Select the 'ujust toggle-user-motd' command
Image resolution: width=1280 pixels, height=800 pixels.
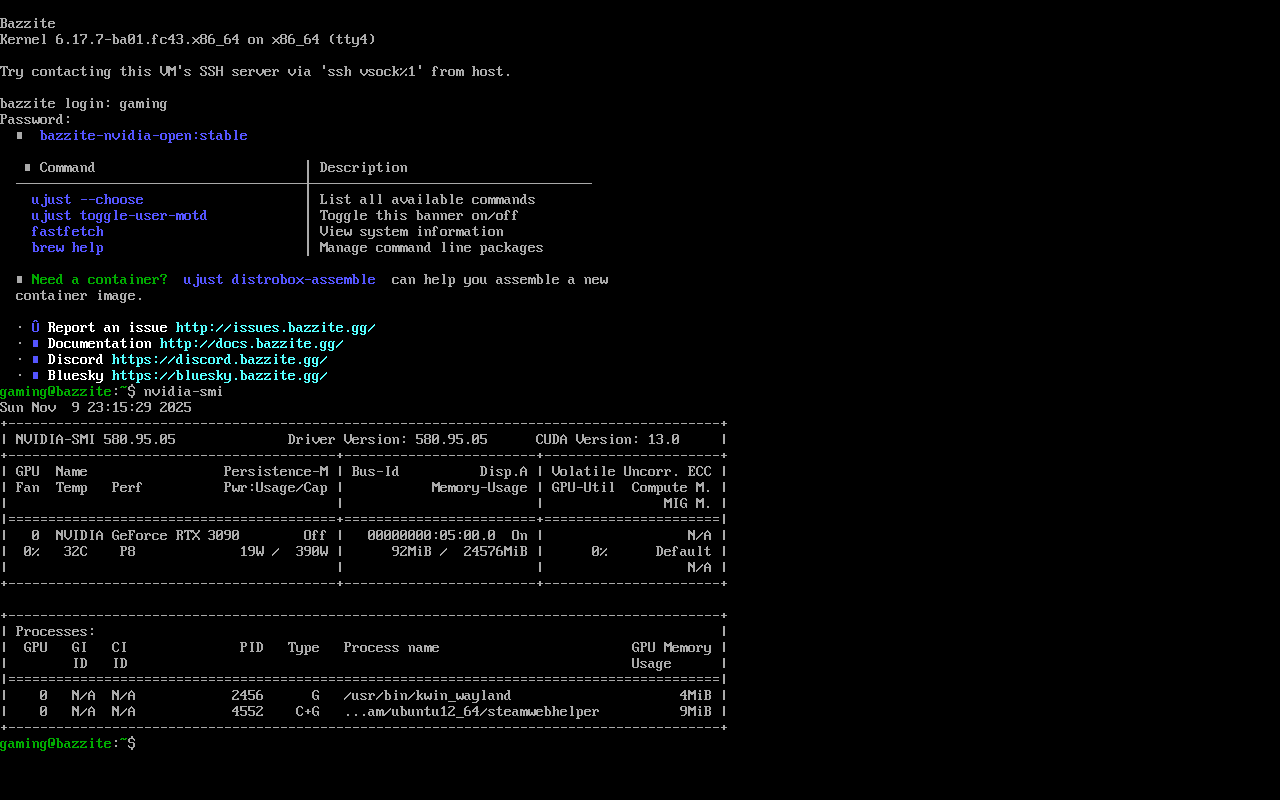pos(120,215)
